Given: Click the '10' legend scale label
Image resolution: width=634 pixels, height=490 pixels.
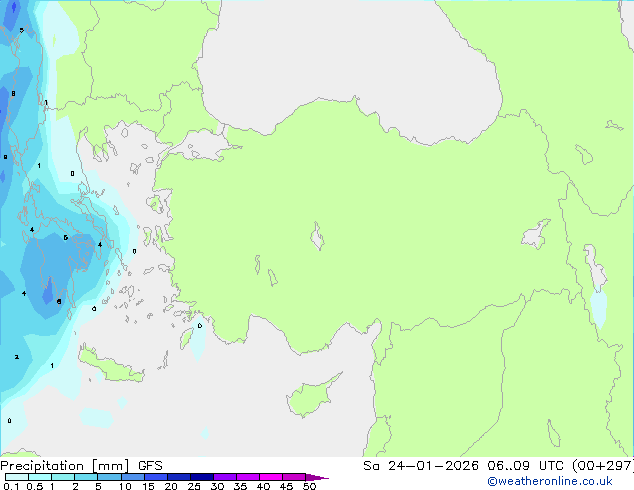Looking at the screenshot, I should pyautogui.click(x=125, y=486).
